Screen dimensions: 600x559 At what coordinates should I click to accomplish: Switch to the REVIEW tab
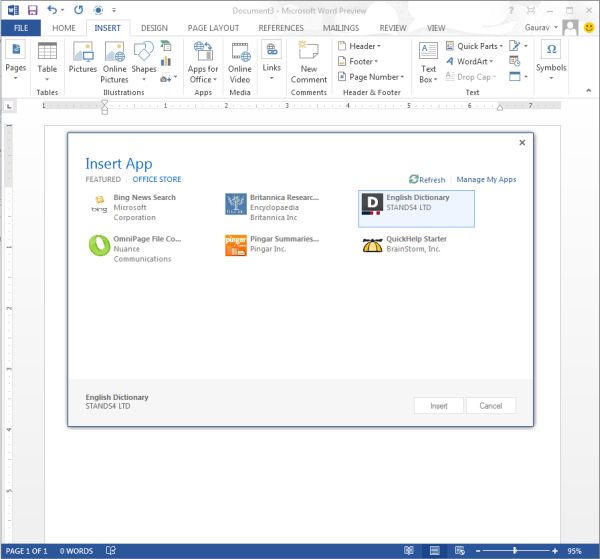coord(393,28)
